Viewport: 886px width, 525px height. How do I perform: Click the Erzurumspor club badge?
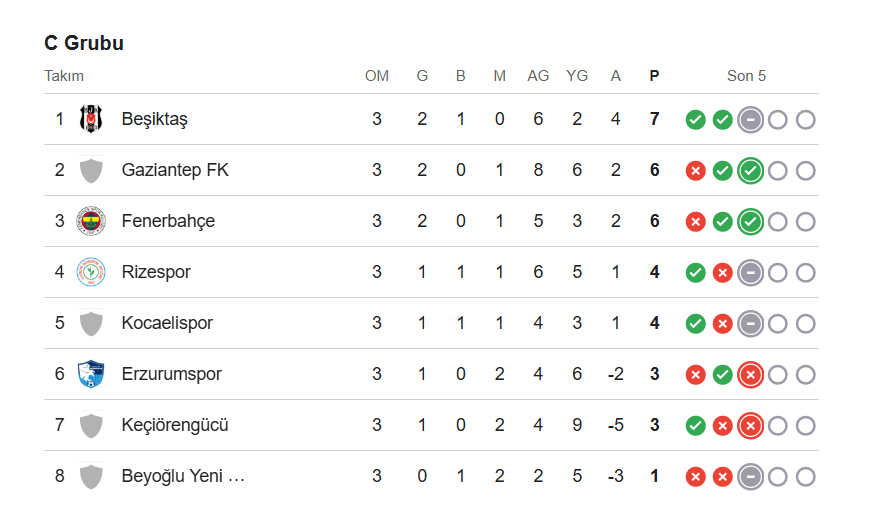pyautogui.click(x=91, y=374)
